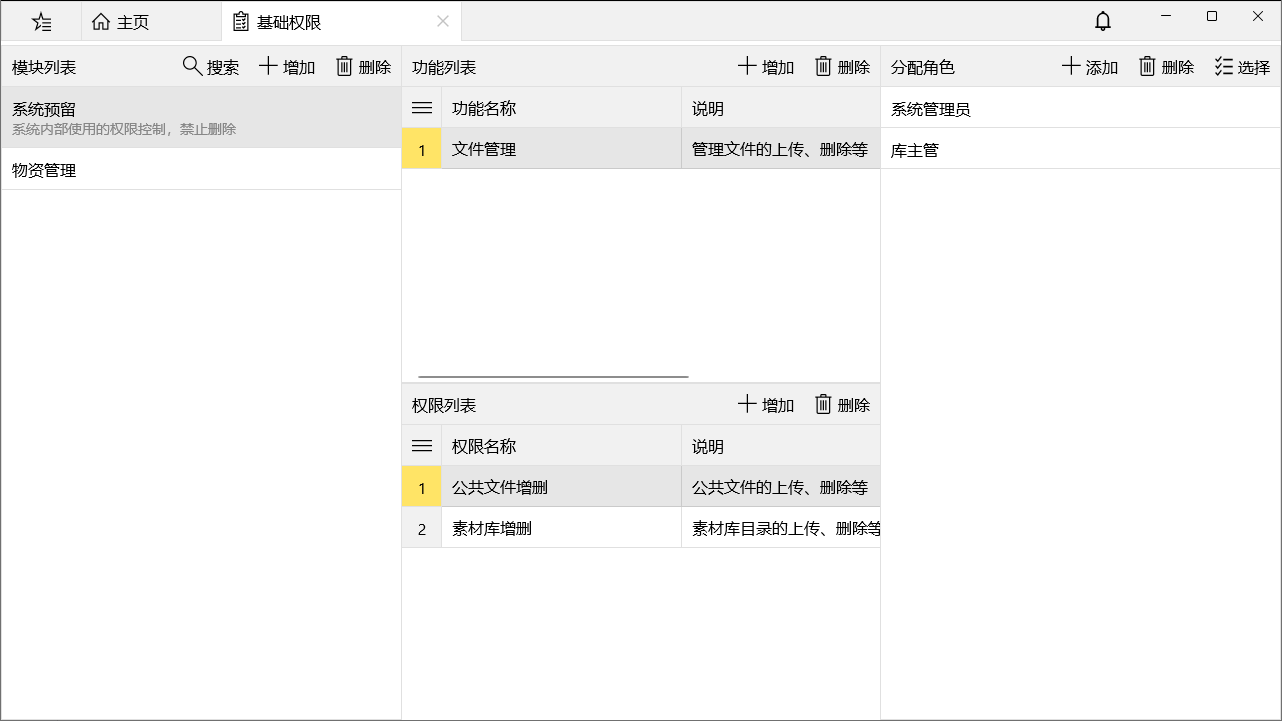Open the hamburger menu in 功能列表 grid
Screen dimensions: 1282x721
(x=422, y=108)
